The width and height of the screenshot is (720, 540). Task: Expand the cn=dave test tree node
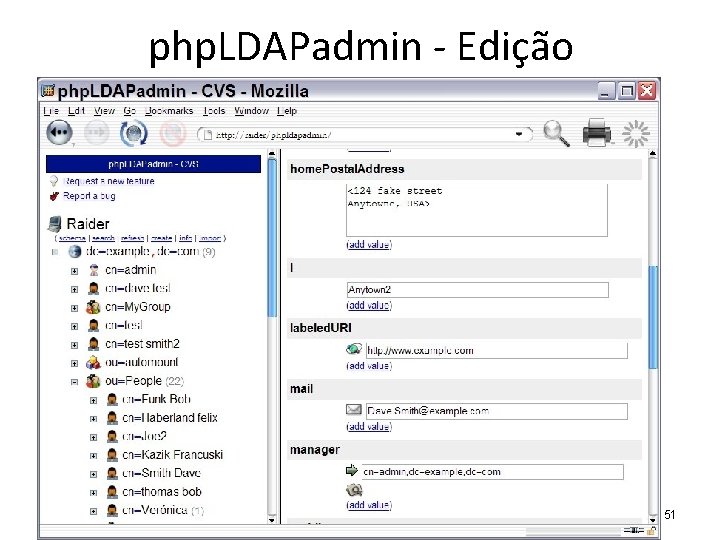[74, 289]
